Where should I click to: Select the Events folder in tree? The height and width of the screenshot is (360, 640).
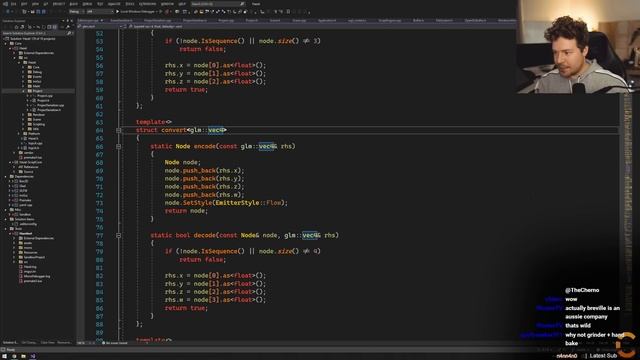(x=34, y=77)
